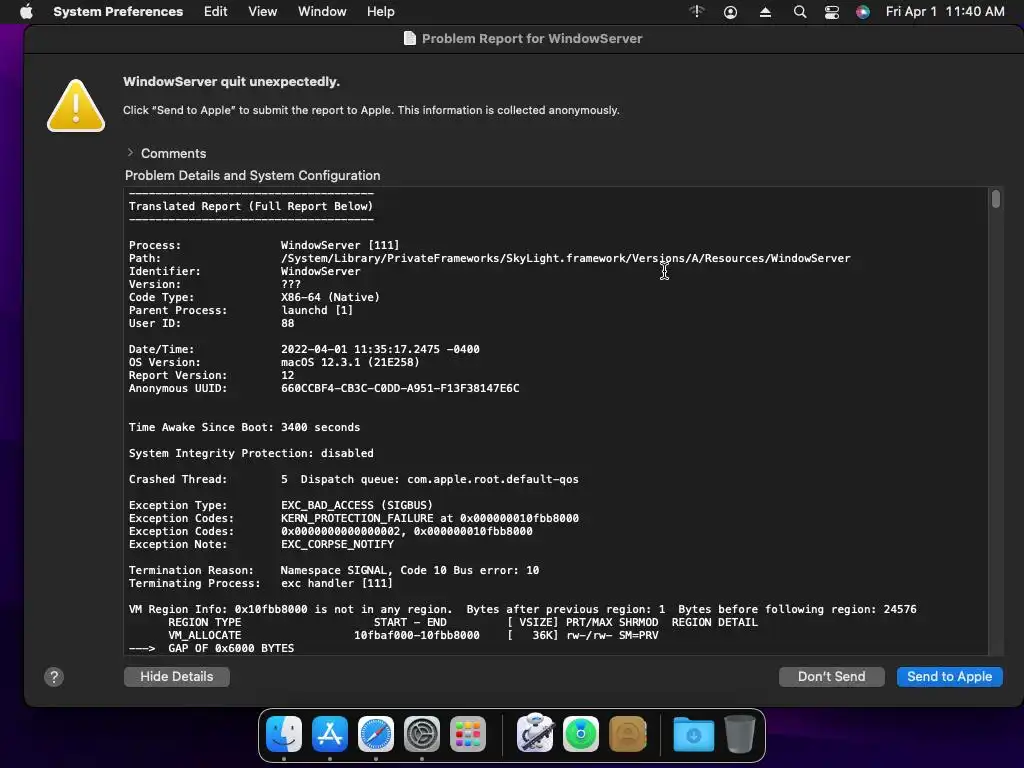
Task: Open Safari from the Dock
Action: (376, 733)
